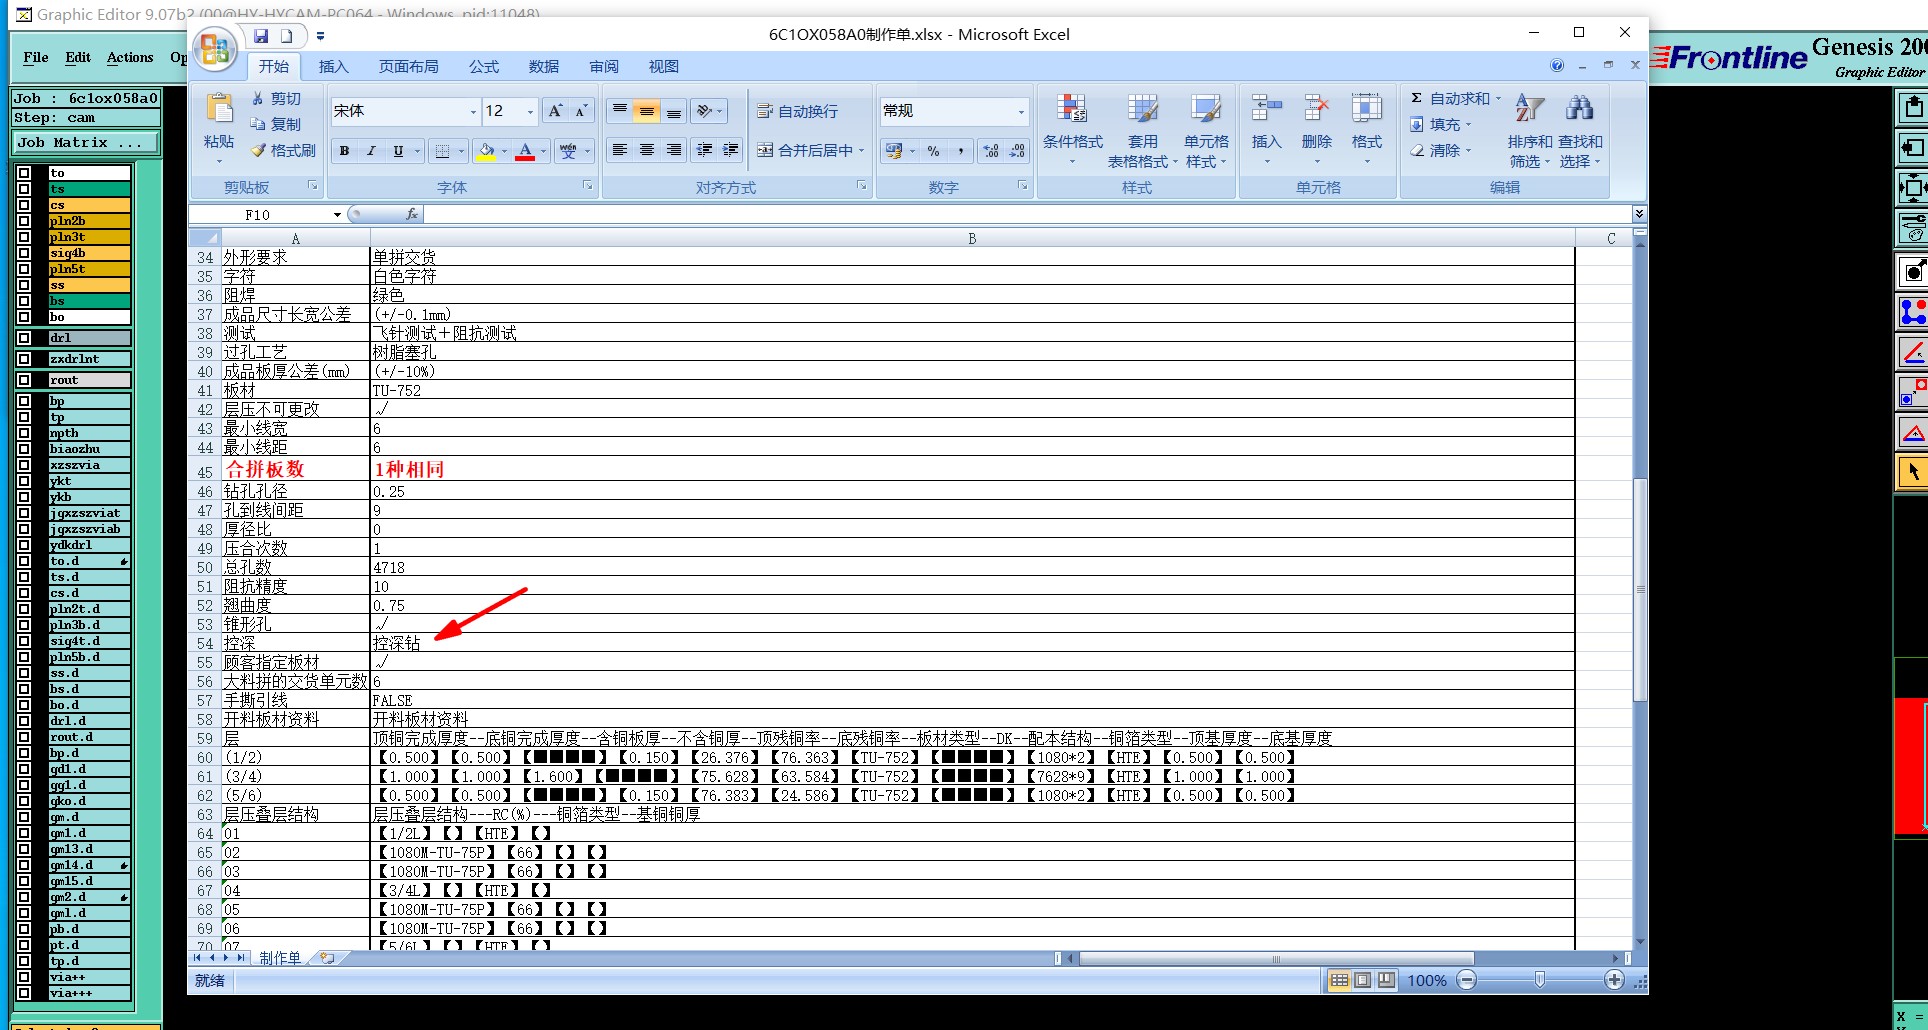Open the Actions menu in Genesis

click(x=130, y=57)
